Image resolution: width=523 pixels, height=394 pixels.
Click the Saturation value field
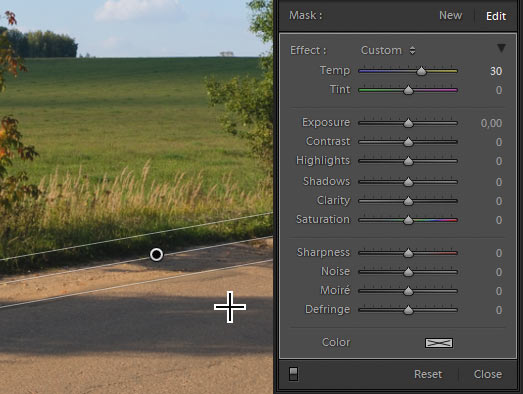click(x=499, y=220)
